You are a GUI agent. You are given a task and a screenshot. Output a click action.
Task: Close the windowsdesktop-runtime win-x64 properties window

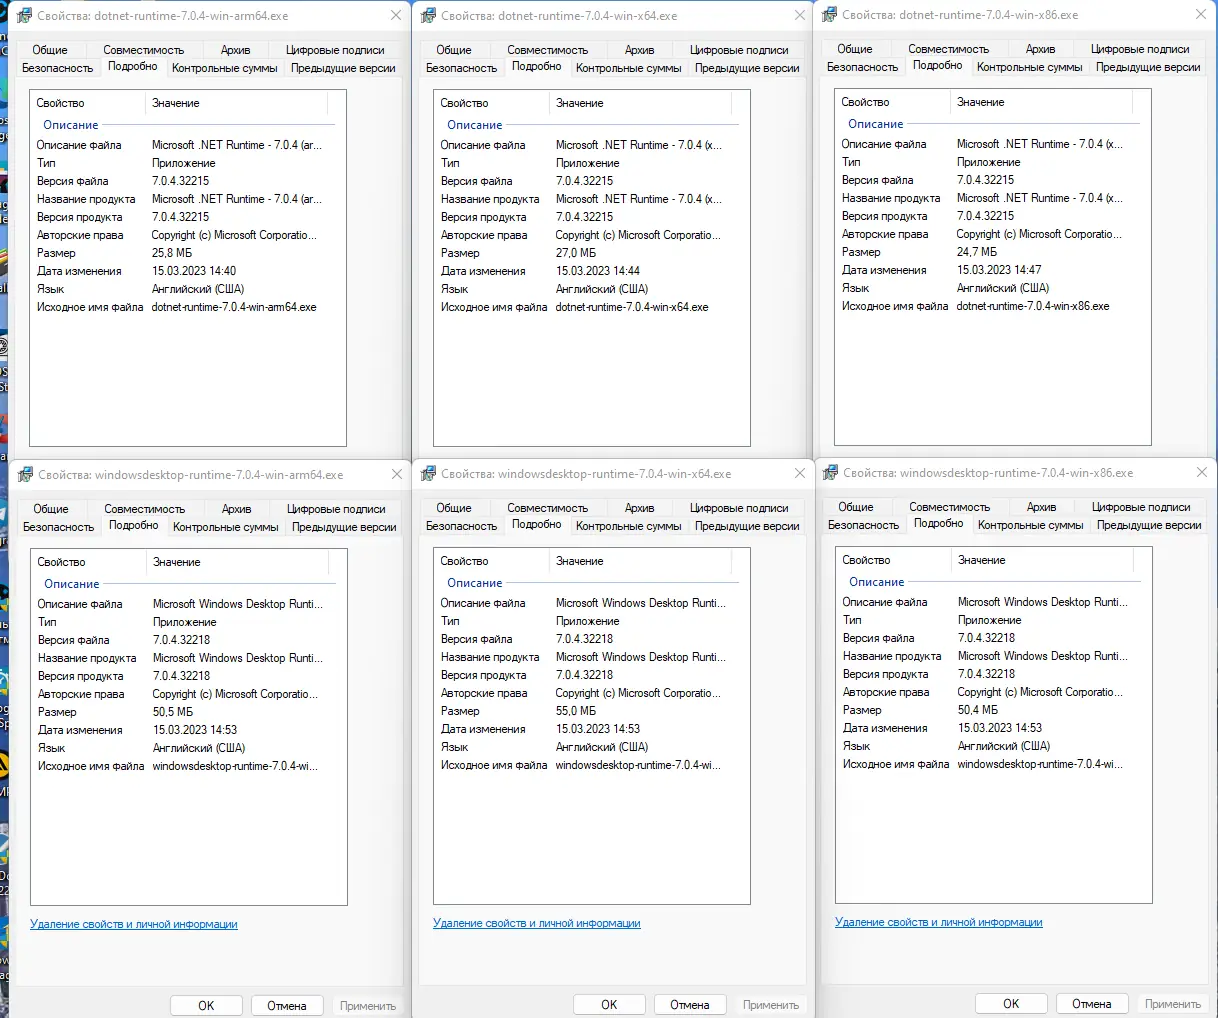799,474
